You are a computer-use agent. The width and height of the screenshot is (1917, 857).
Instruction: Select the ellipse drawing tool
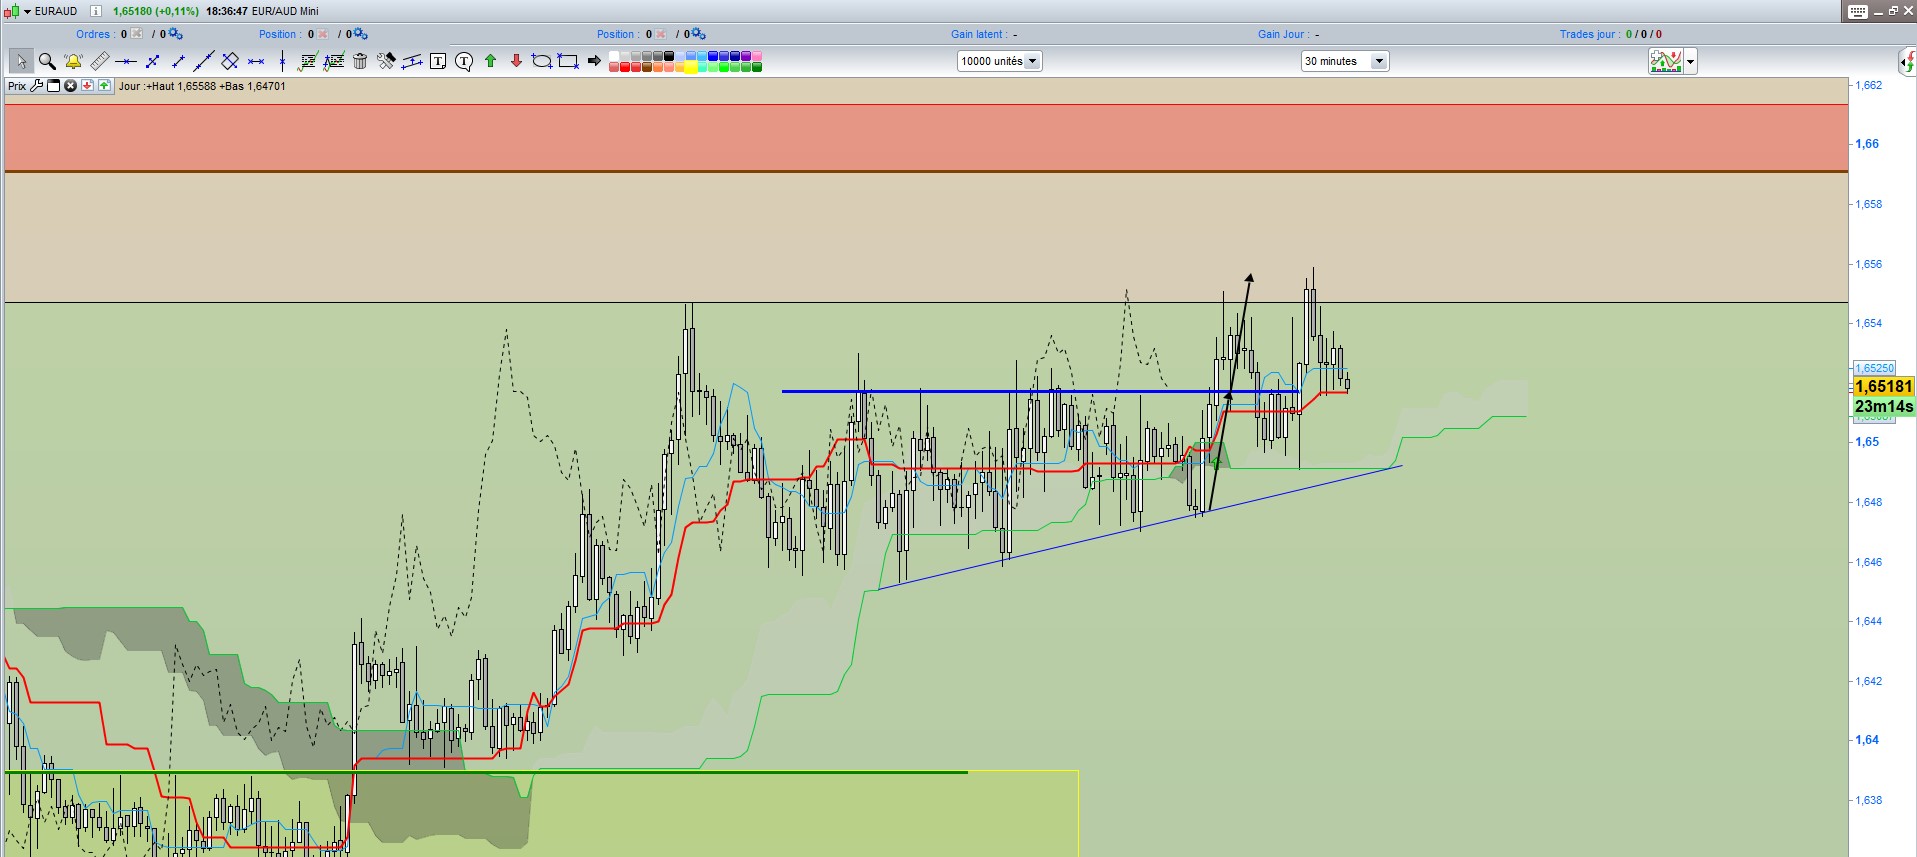(542, 61)
